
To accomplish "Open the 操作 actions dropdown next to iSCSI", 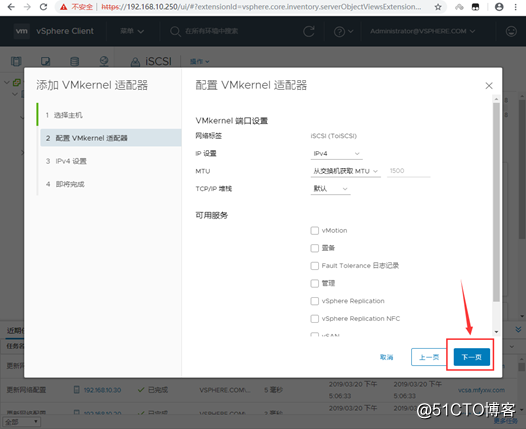I will coord(200,61).
